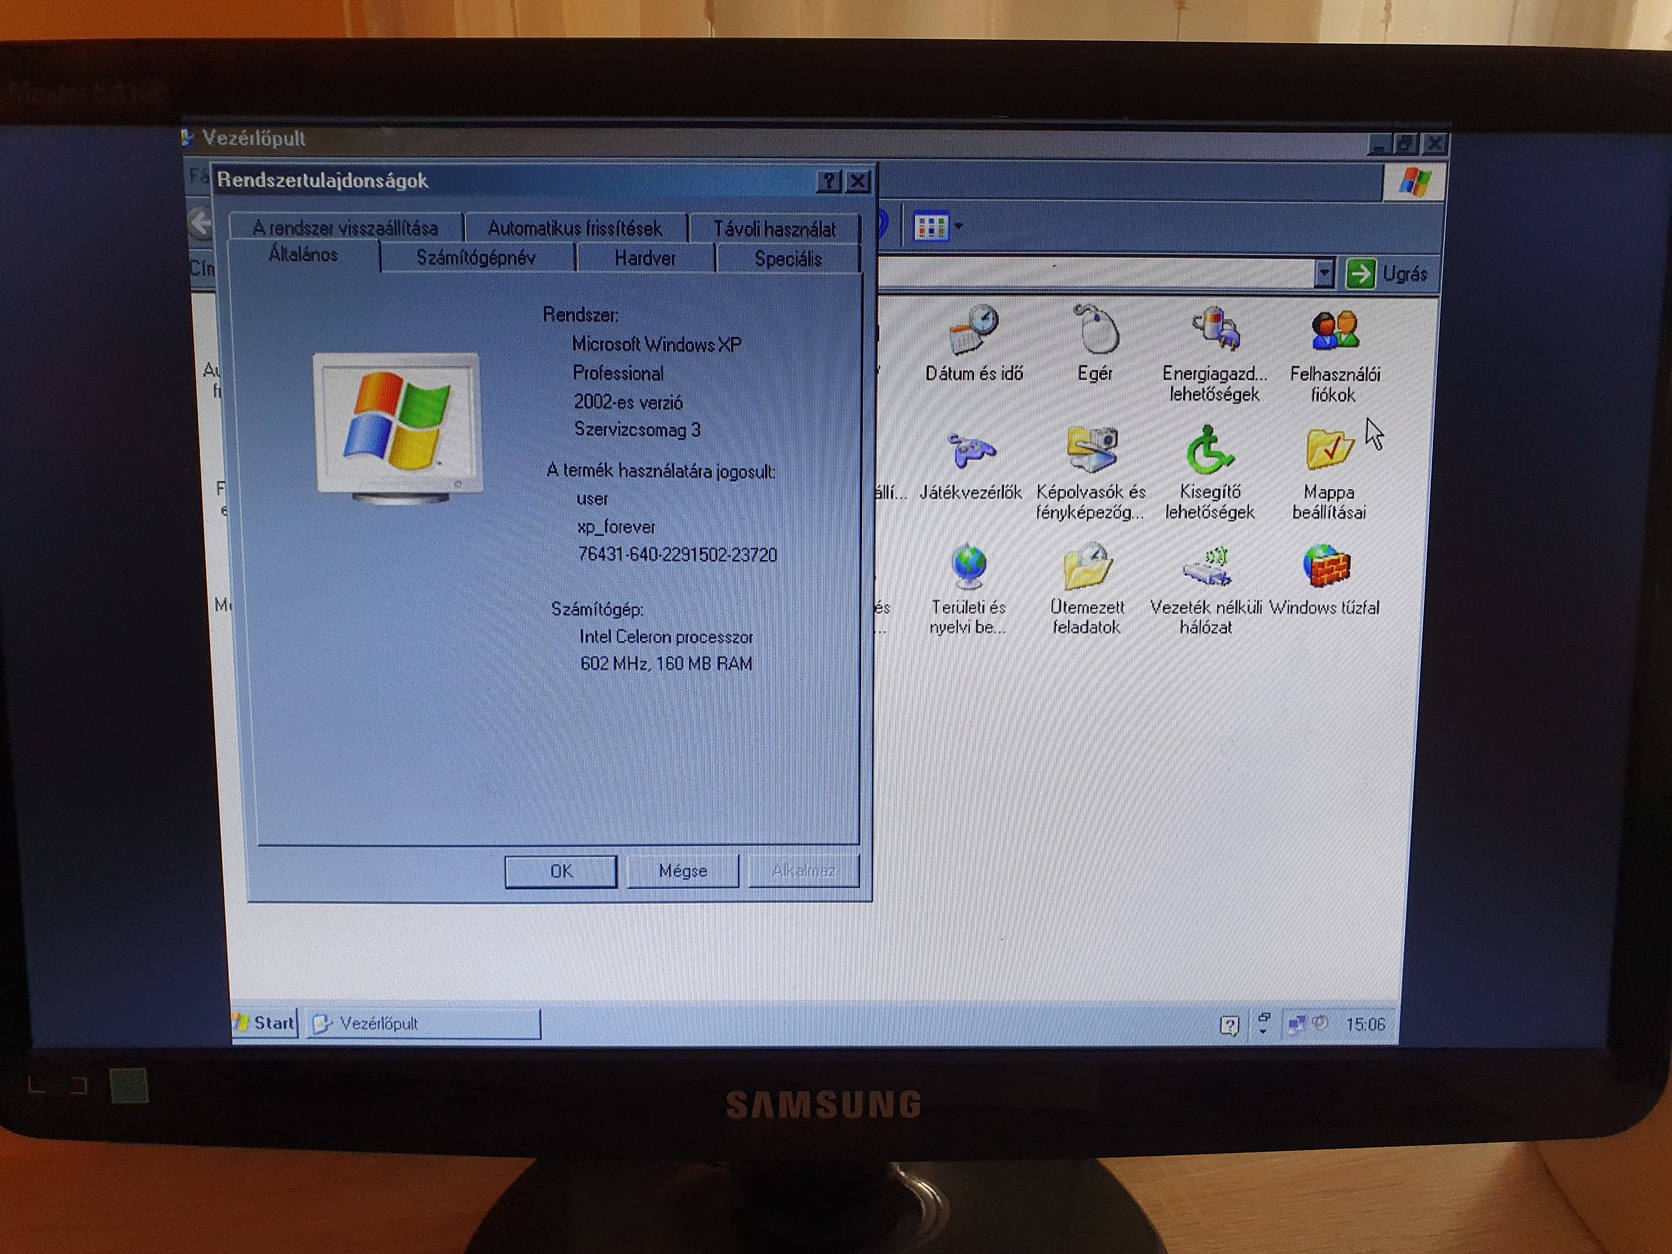
Task: Open the Mappa beállításai folder options icon
Action: pos(1329,474)
